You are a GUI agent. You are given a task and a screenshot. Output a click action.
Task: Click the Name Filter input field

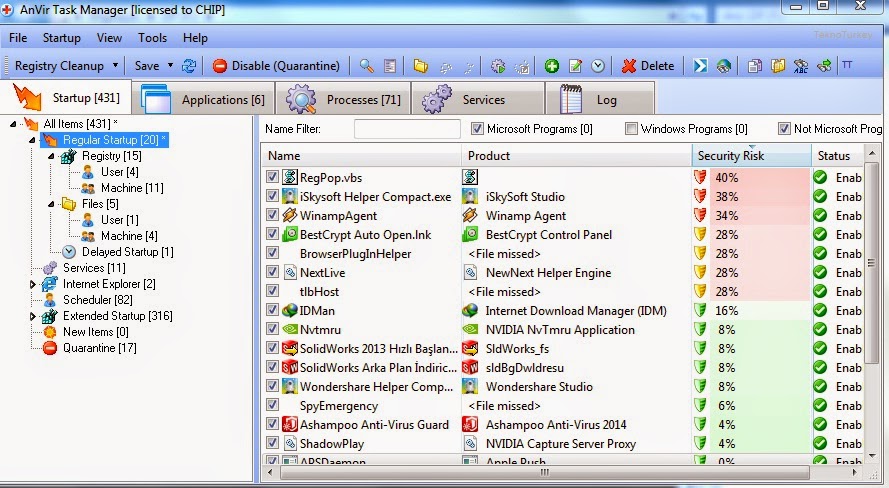(407, 129)
